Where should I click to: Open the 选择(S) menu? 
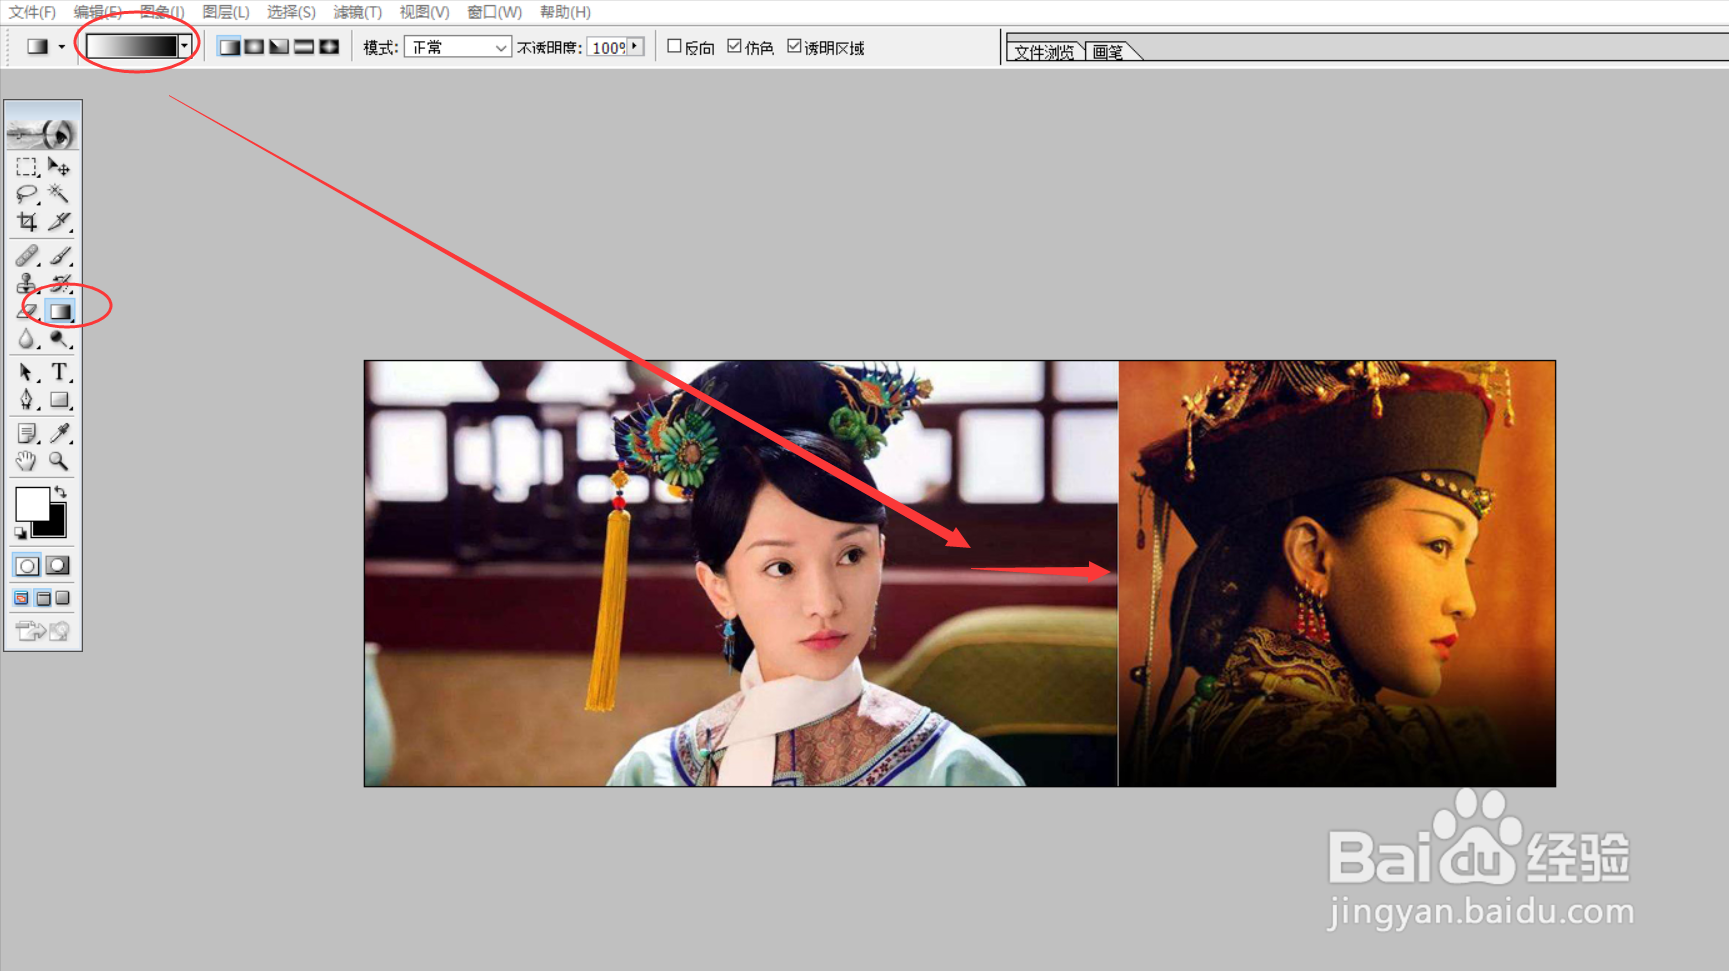[291, 12]
